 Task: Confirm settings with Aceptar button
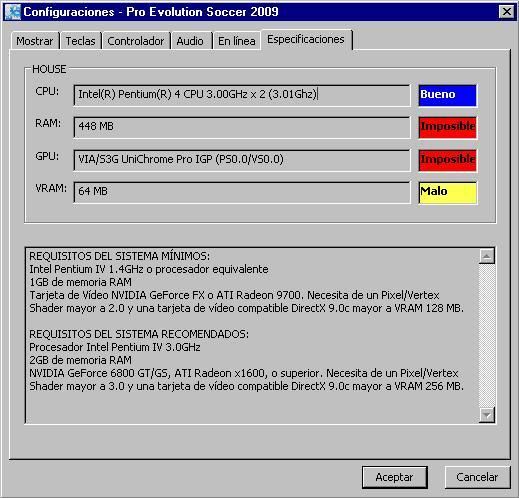pos(395,477)
